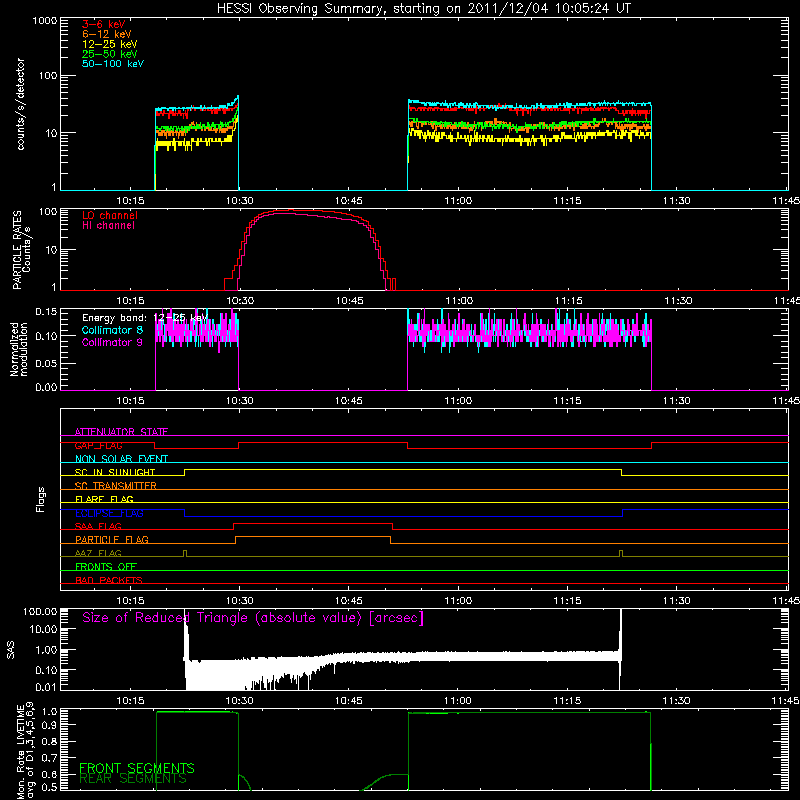Viewport: 800px width, 800px height.
Task: Click the 'PARTICLE RATES' axis label
Action: pyautogui.click(x=17, y=250)
